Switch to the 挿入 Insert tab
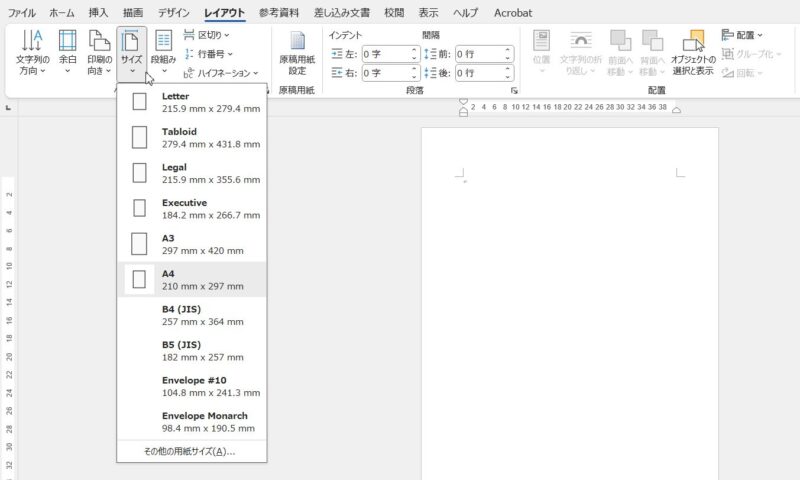Image resolution: width=800 pixels, height=480 pixels. point(98,13)
